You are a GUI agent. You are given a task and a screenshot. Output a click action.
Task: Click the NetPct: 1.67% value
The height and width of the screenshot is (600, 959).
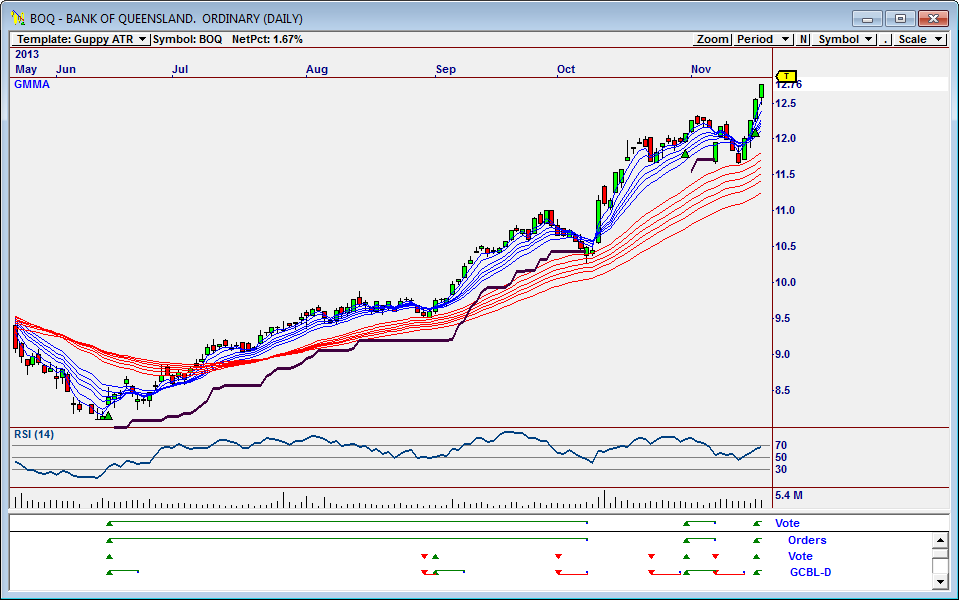267,39
